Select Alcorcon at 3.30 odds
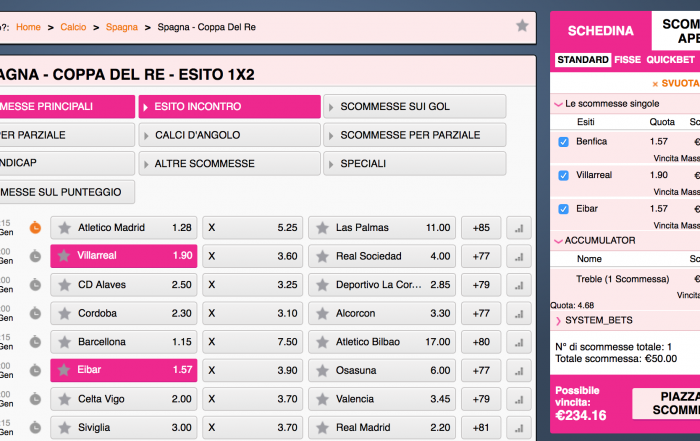The height and width of the screenshot is (441, 700). coord(382,313)
